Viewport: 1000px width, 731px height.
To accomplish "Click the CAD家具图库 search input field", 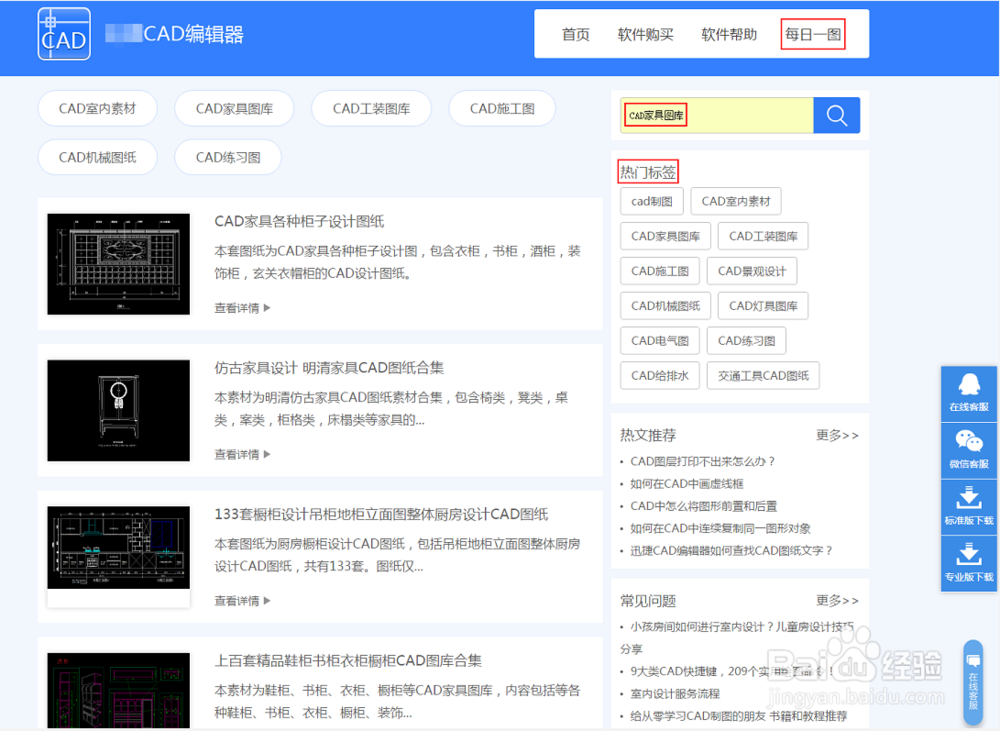I will 717,115.
